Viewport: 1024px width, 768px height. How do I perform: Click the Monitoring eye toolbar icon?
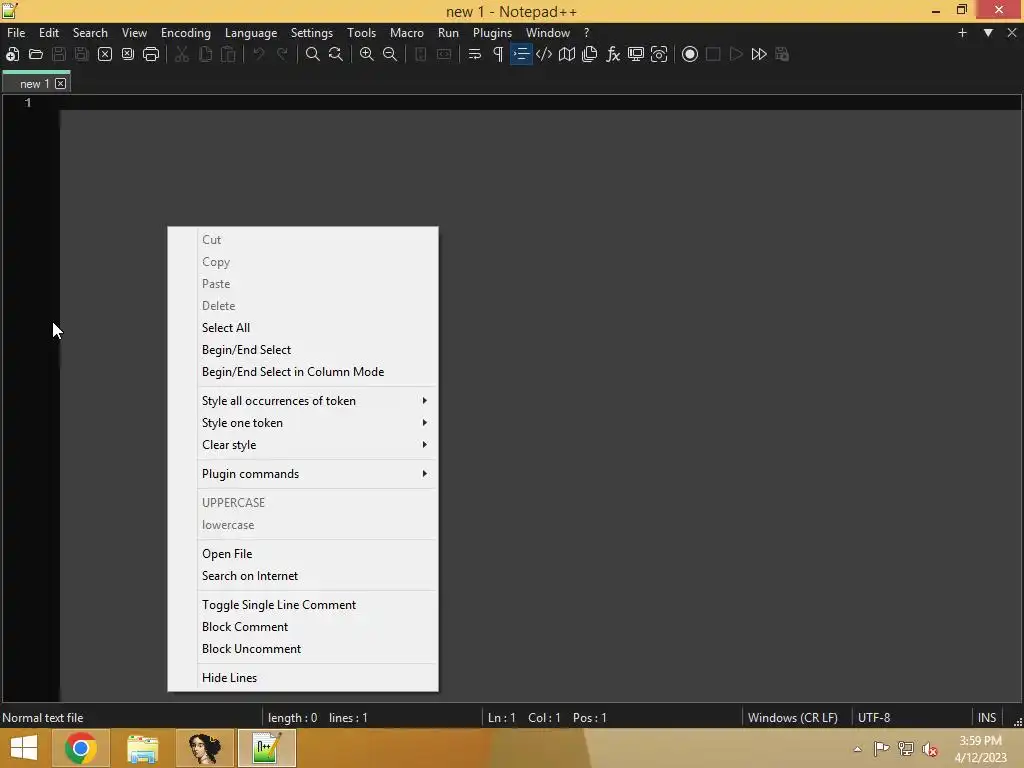point(659,54)
